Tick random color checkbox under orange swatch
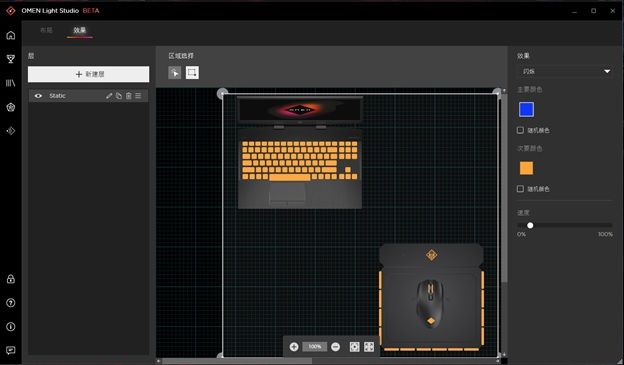This screenshot has width=624, height=365. (x=520, y=189)
